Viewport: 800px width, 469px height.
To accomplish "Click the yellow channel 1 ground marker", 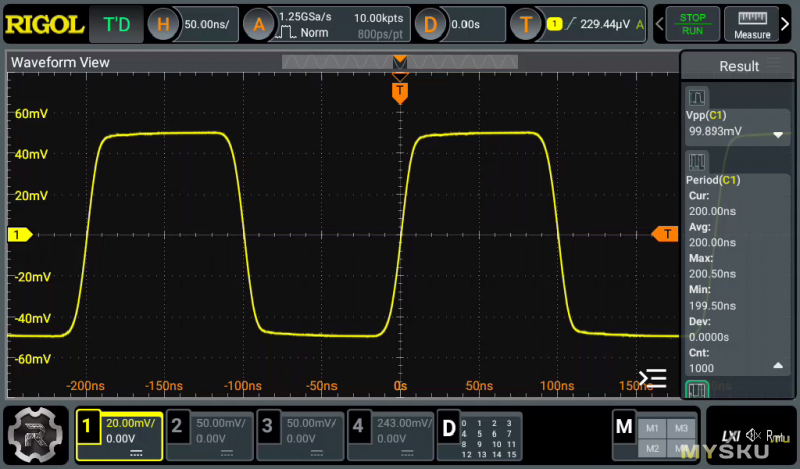I will pos(18,234).
